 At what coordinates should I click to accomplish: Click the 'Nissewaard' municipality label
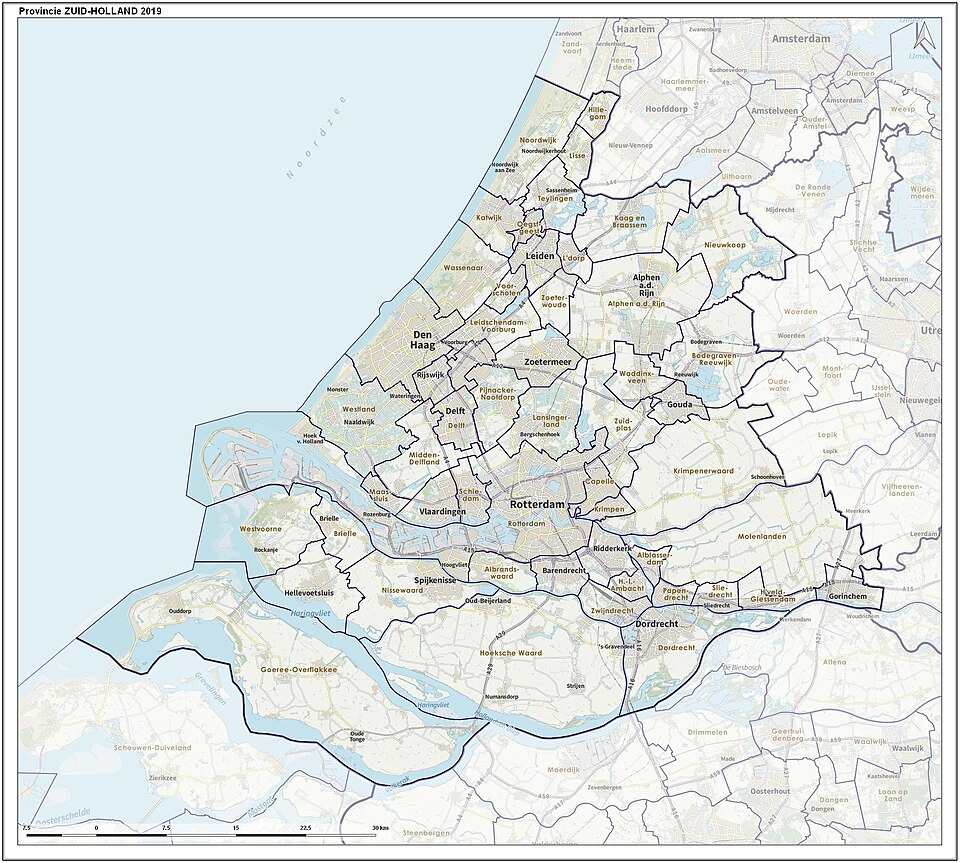pos(402,591)
